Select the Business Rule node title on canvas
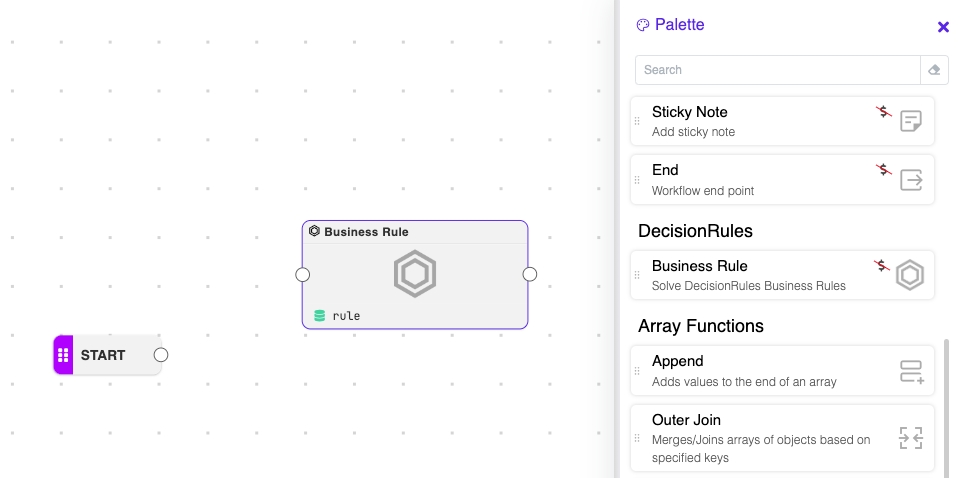 (x=366, y=232)
